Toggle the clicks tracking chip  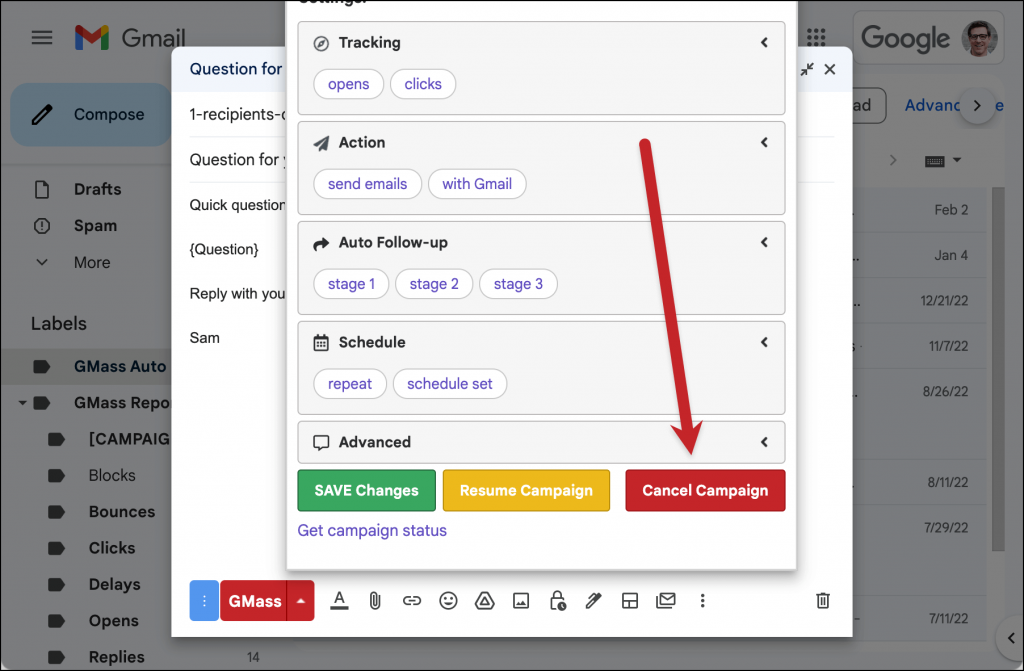[x=423, y=84]
